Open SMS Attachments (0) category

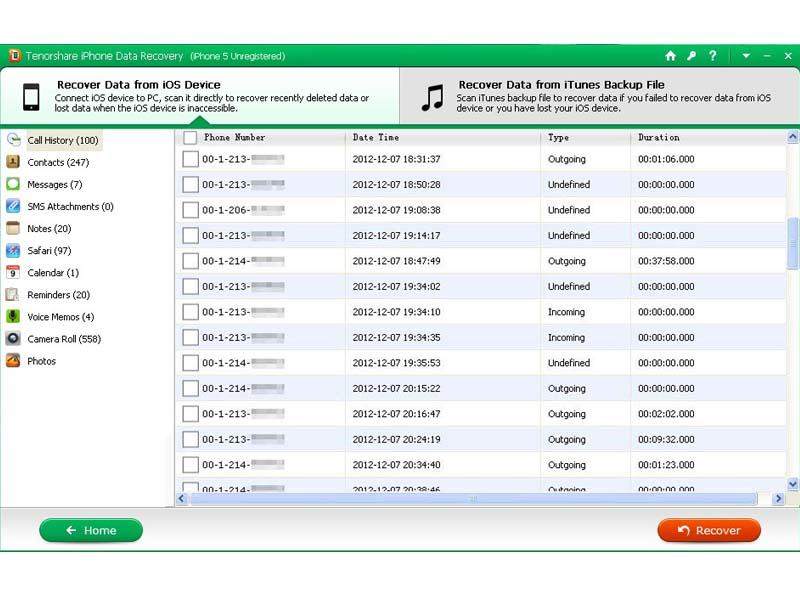[x=70, y=206]
